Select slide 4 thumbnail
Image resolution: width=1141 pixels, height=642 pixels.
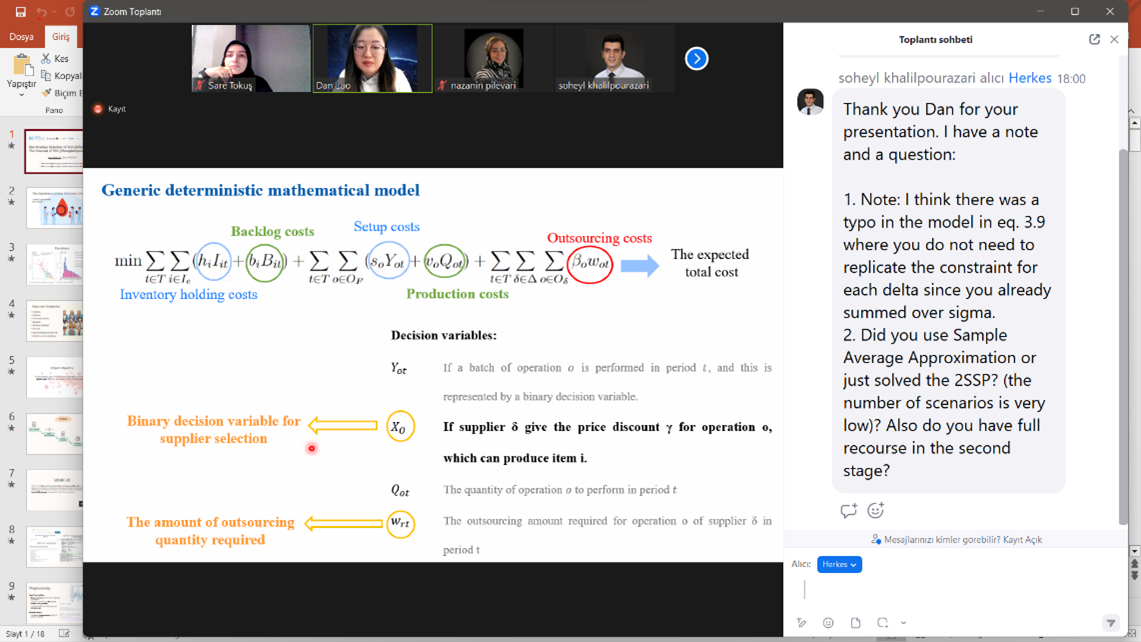pyautogui.click(x=54, y=321)
